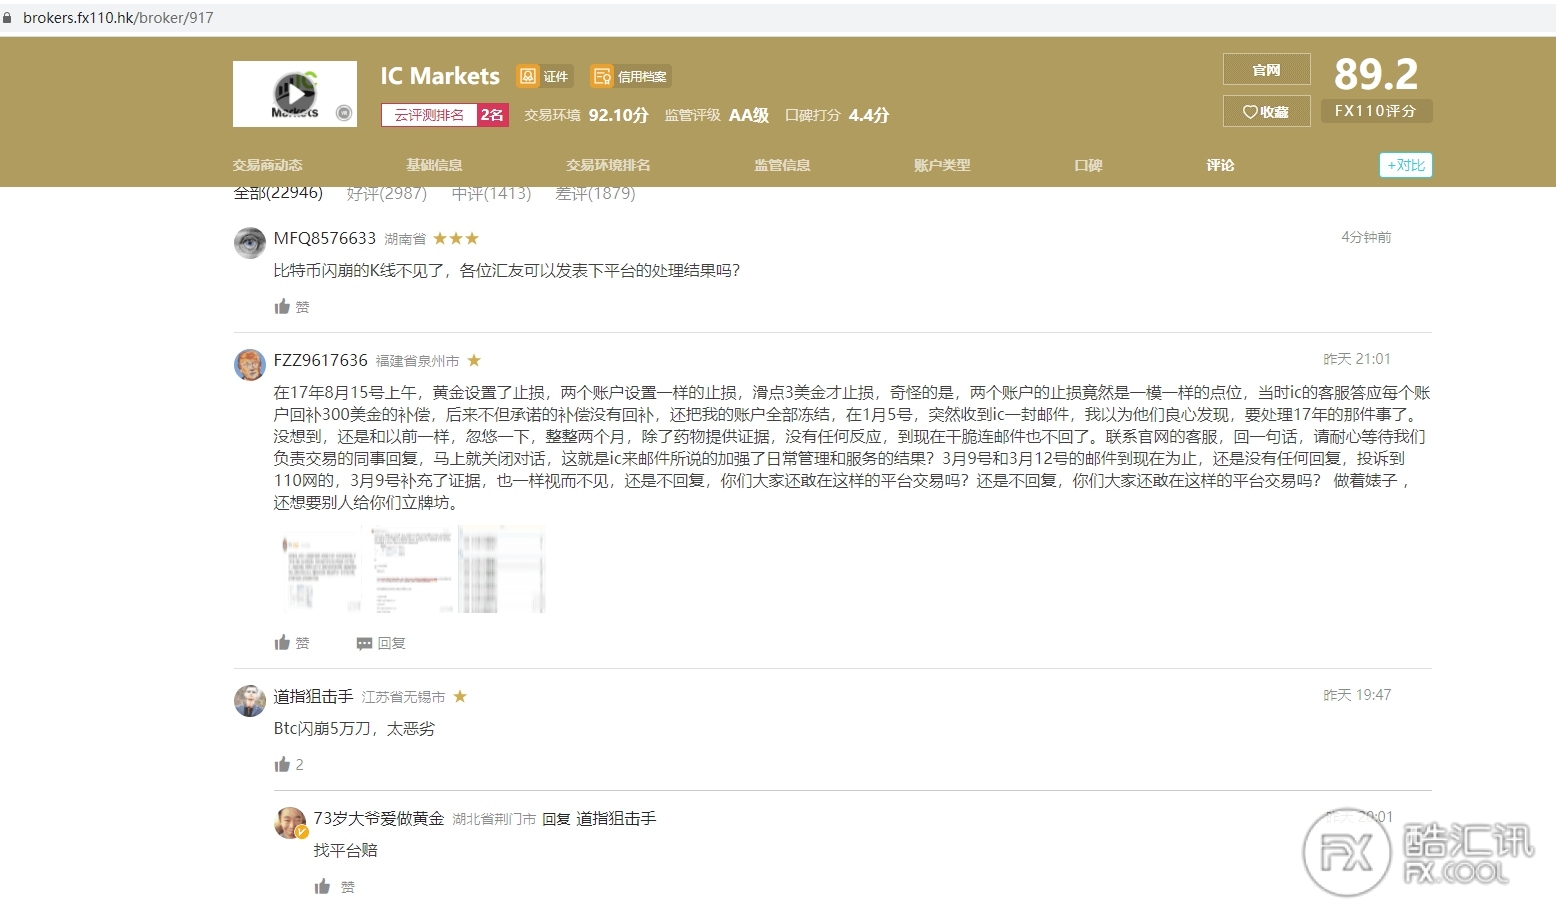Click the 江苏省无锡市 location label
Image resolution: width=1556 pixels, height=912 pixels.
click(404, 697)
